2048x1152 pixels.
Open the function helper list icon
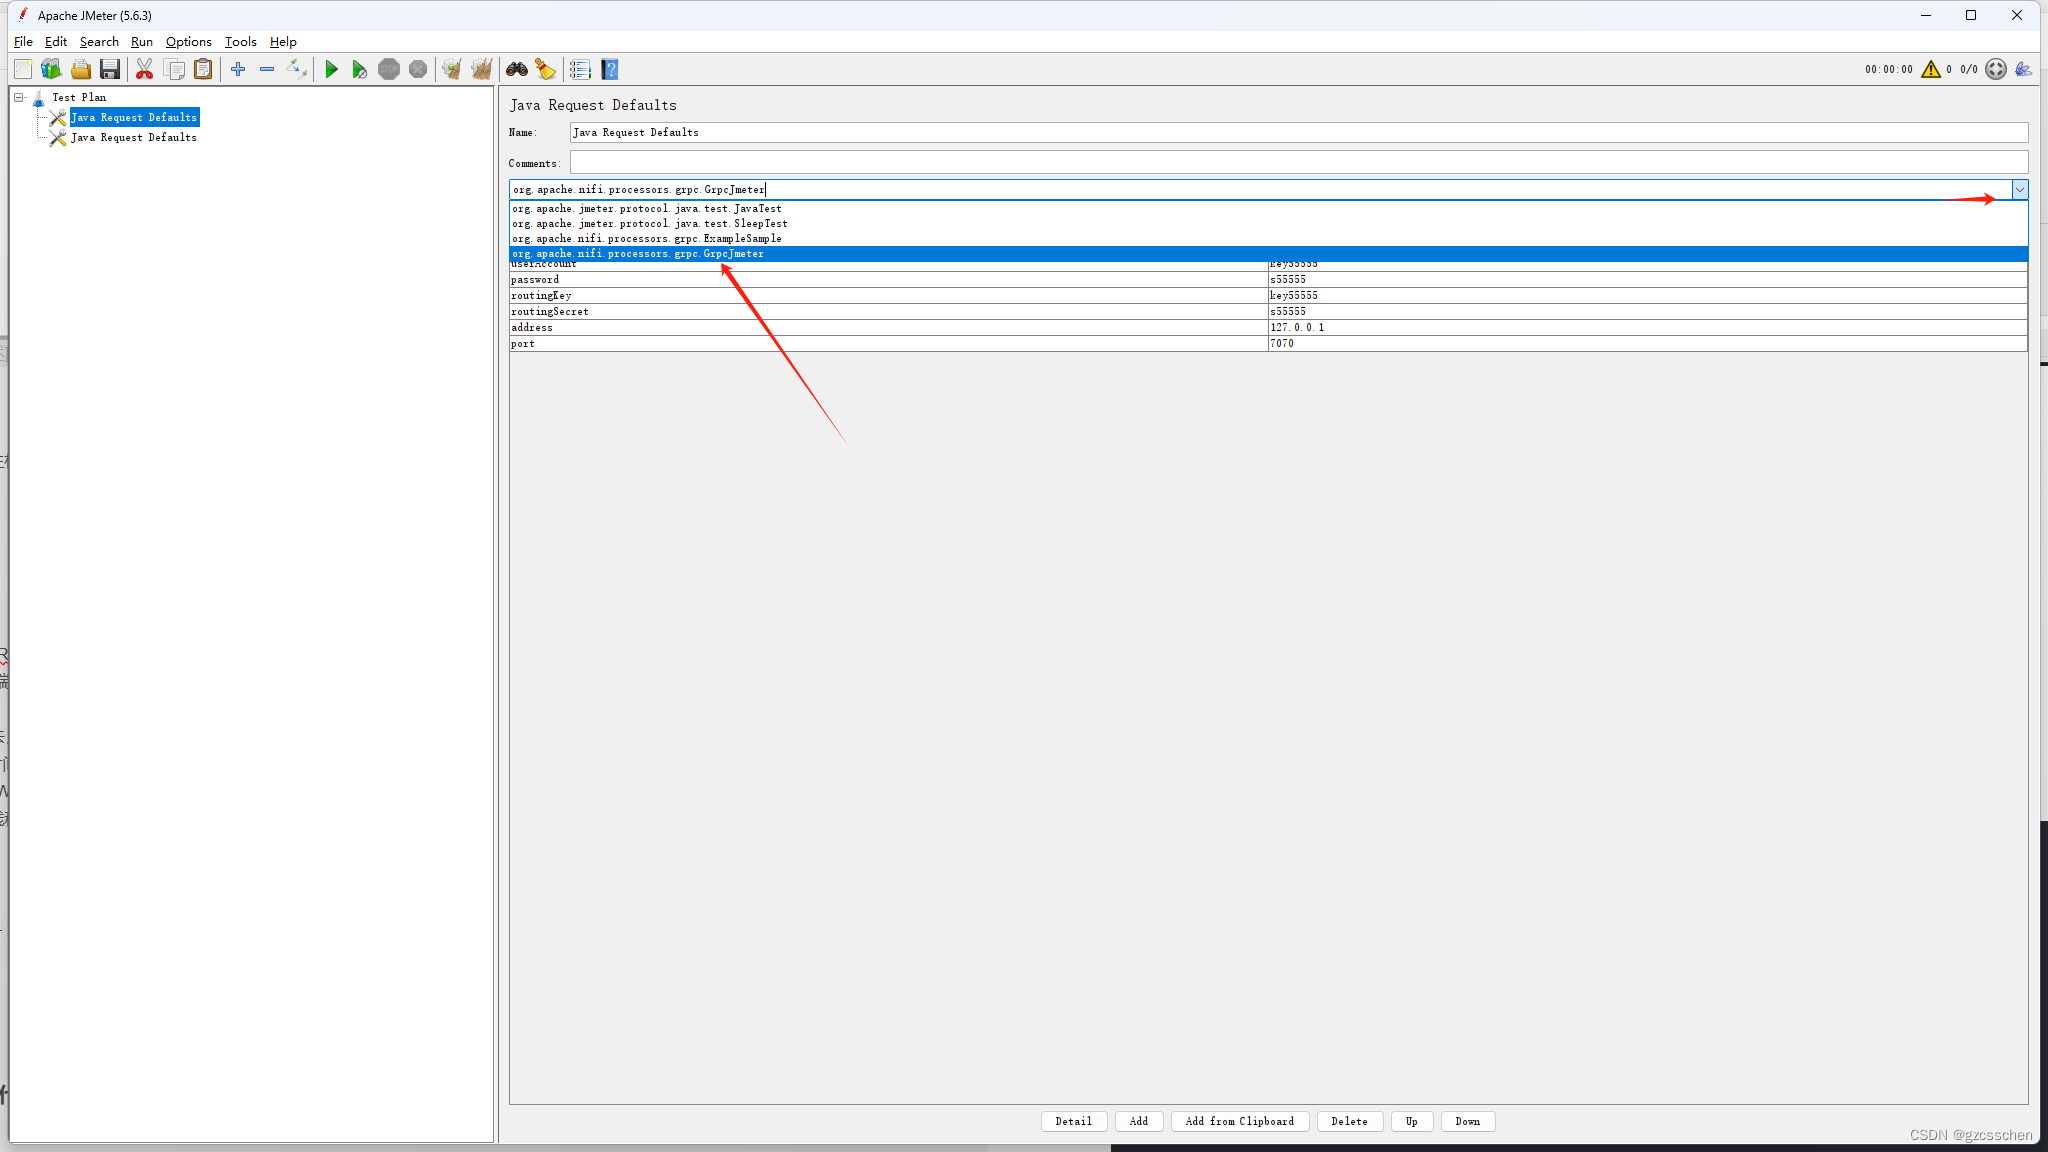click(x=580, y=69)
